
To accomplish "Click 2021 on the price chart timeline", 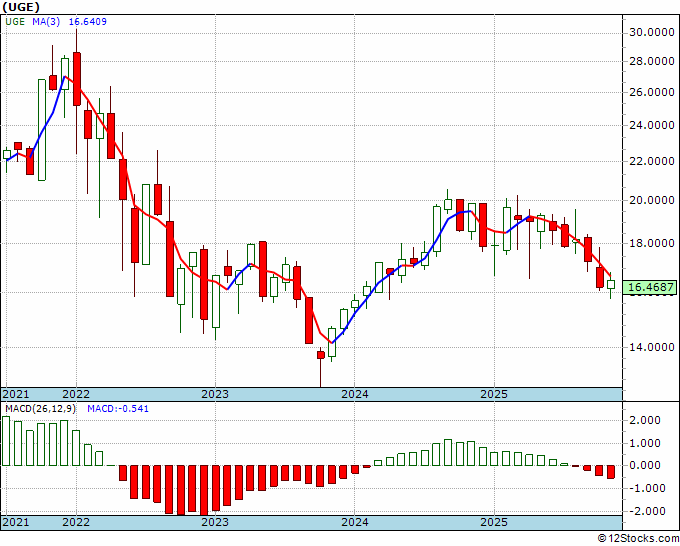I will pos(16,394).
